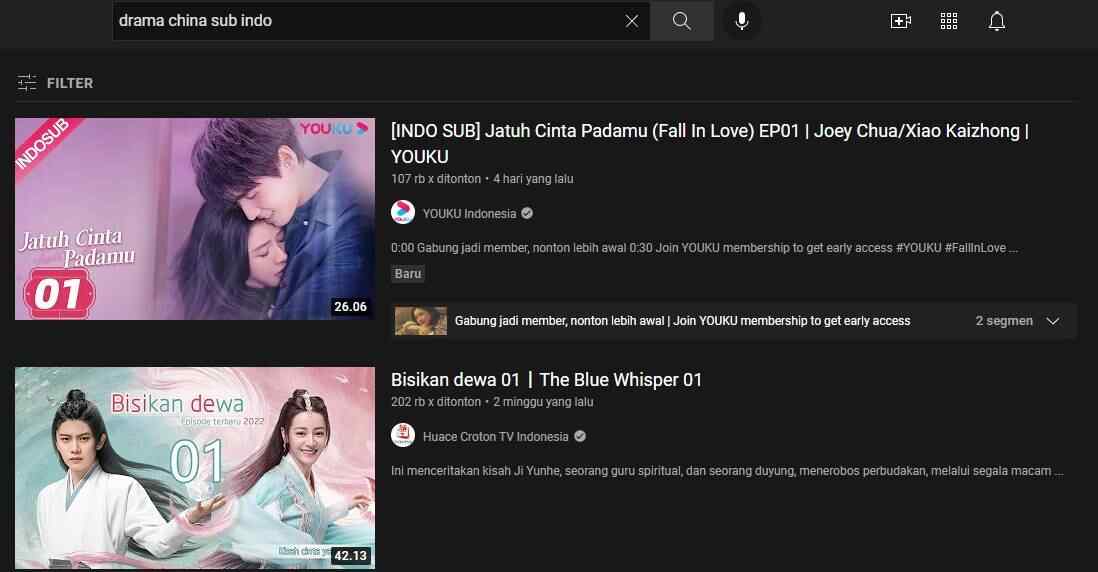Expand the 2 segmen chapters chevron
This screenshot has height=572, width=1098.
[1052, 321]
